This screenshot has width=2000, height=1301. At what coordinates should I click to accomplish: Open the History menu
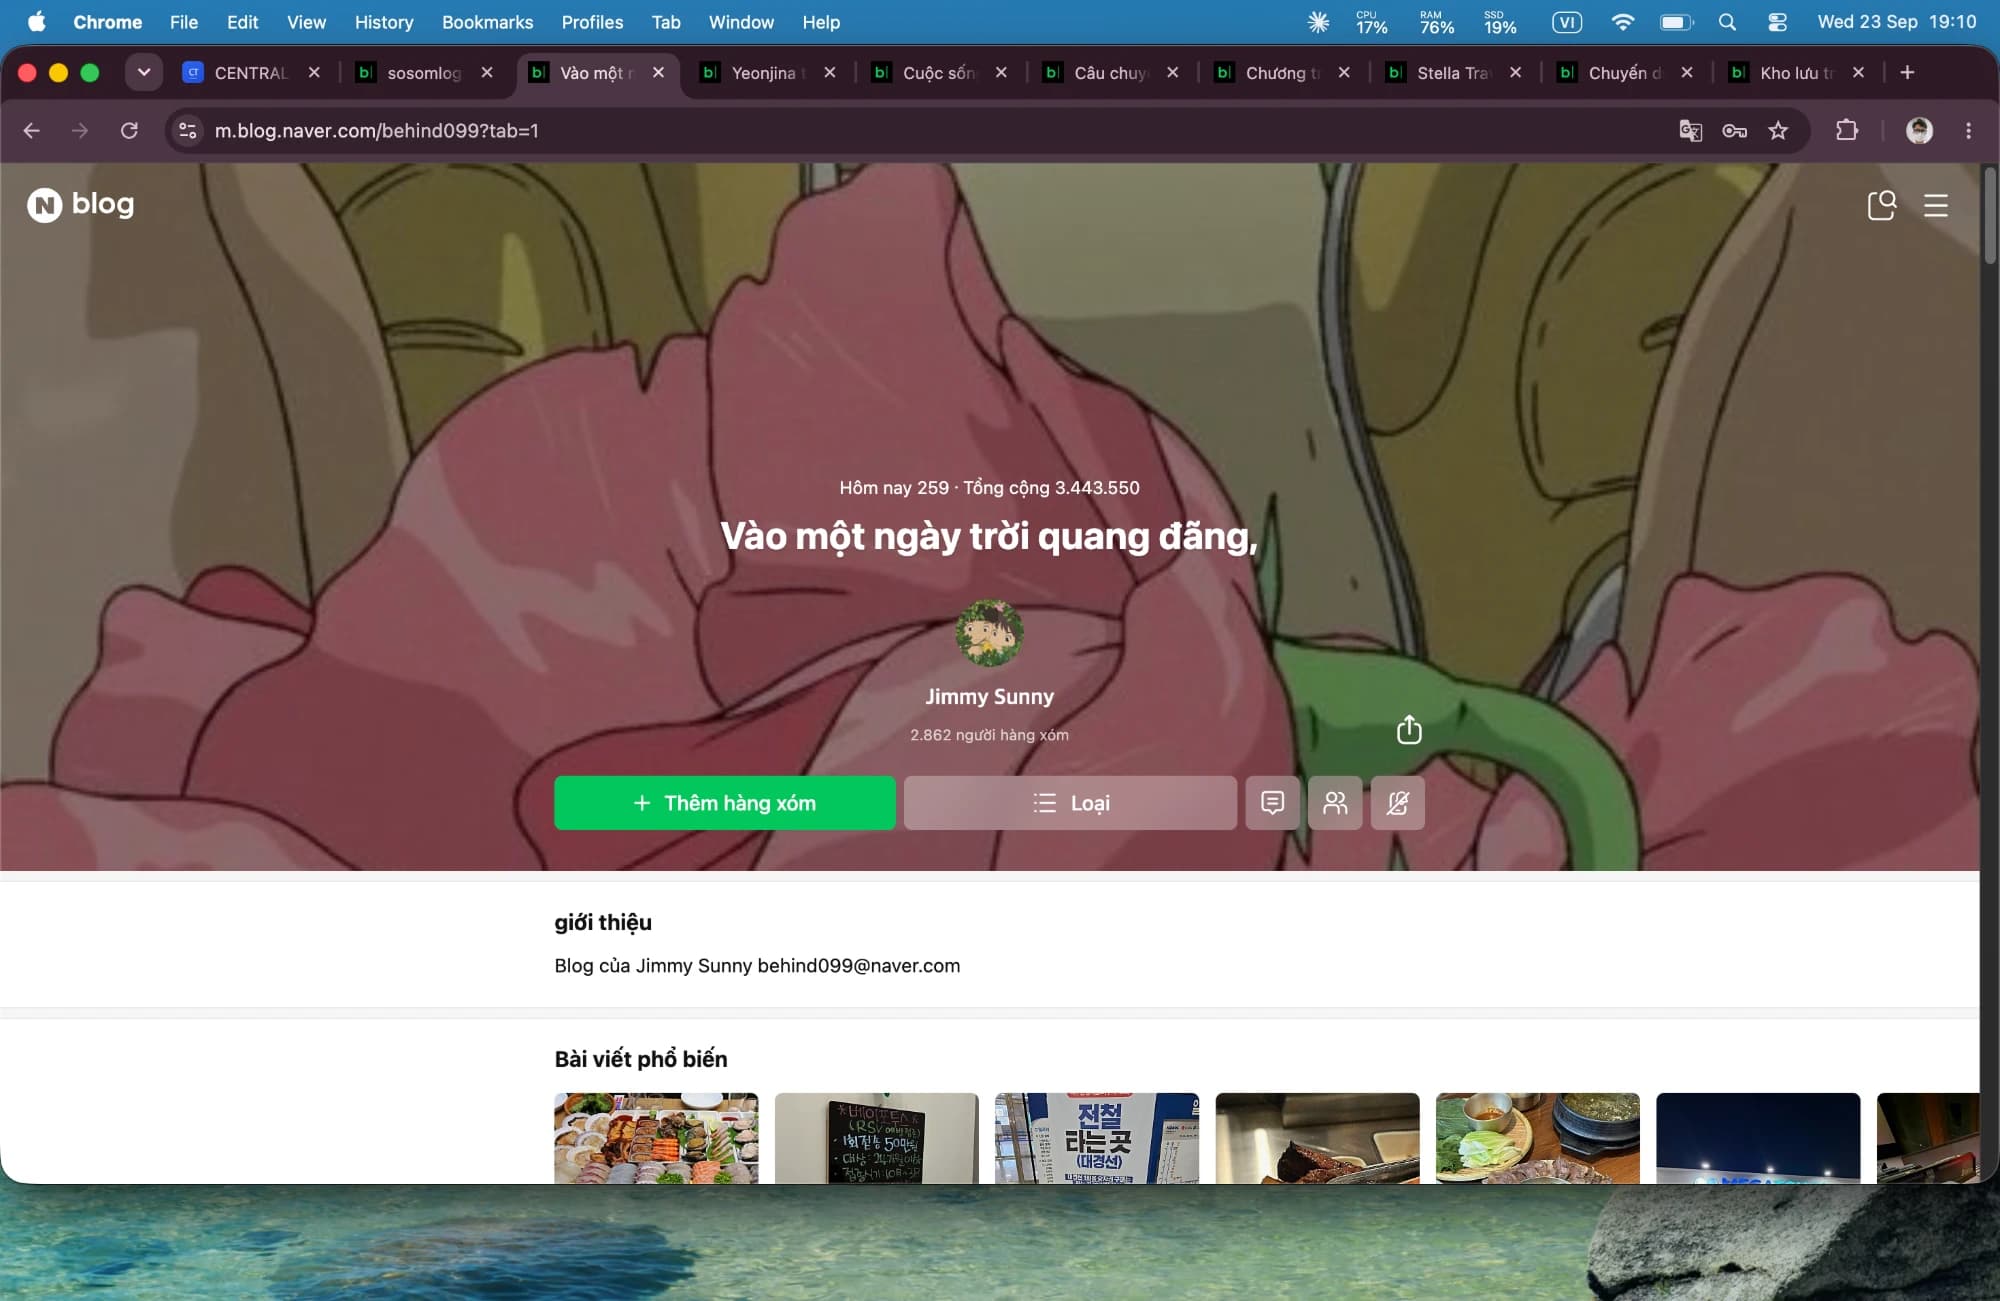384,22
